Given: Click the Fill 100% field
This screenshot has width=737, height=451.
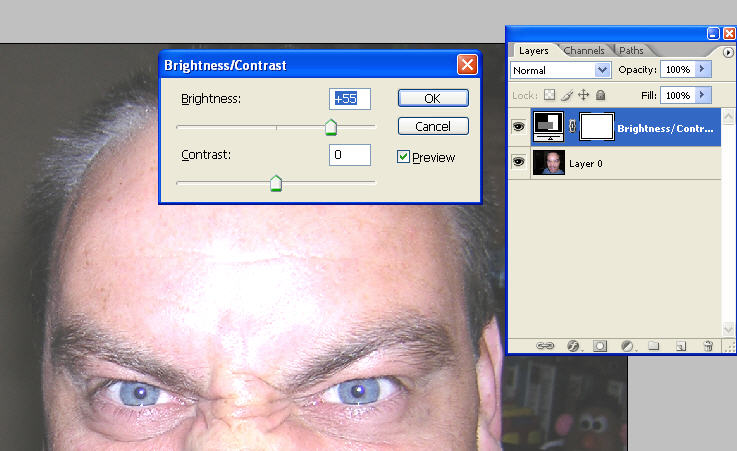Looking at the screenshot, I should pyautogui.click(x=678, y=95).
